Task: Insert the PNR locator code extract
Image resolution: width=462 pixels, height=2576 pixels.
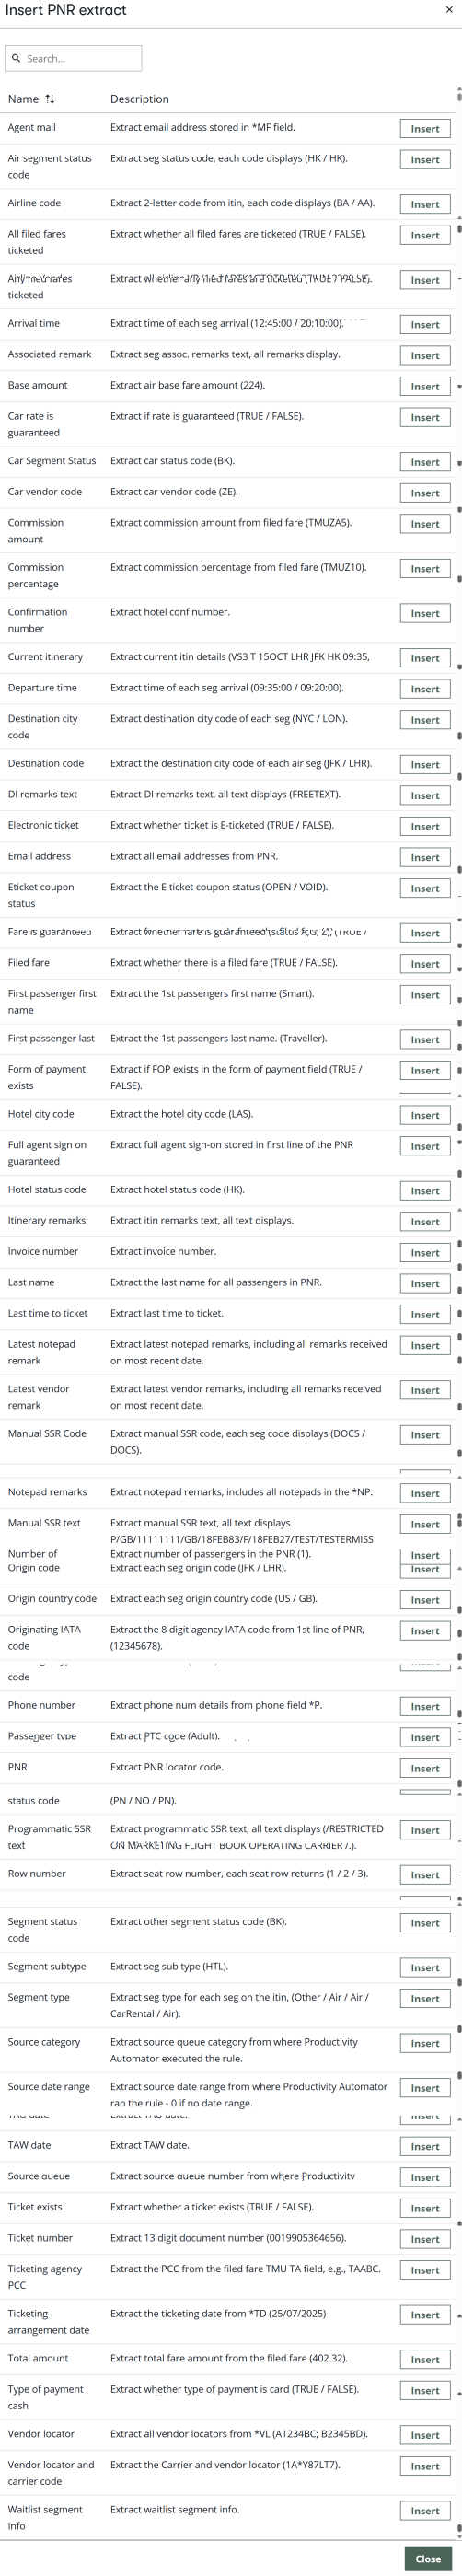Action: pos(425,1769)
